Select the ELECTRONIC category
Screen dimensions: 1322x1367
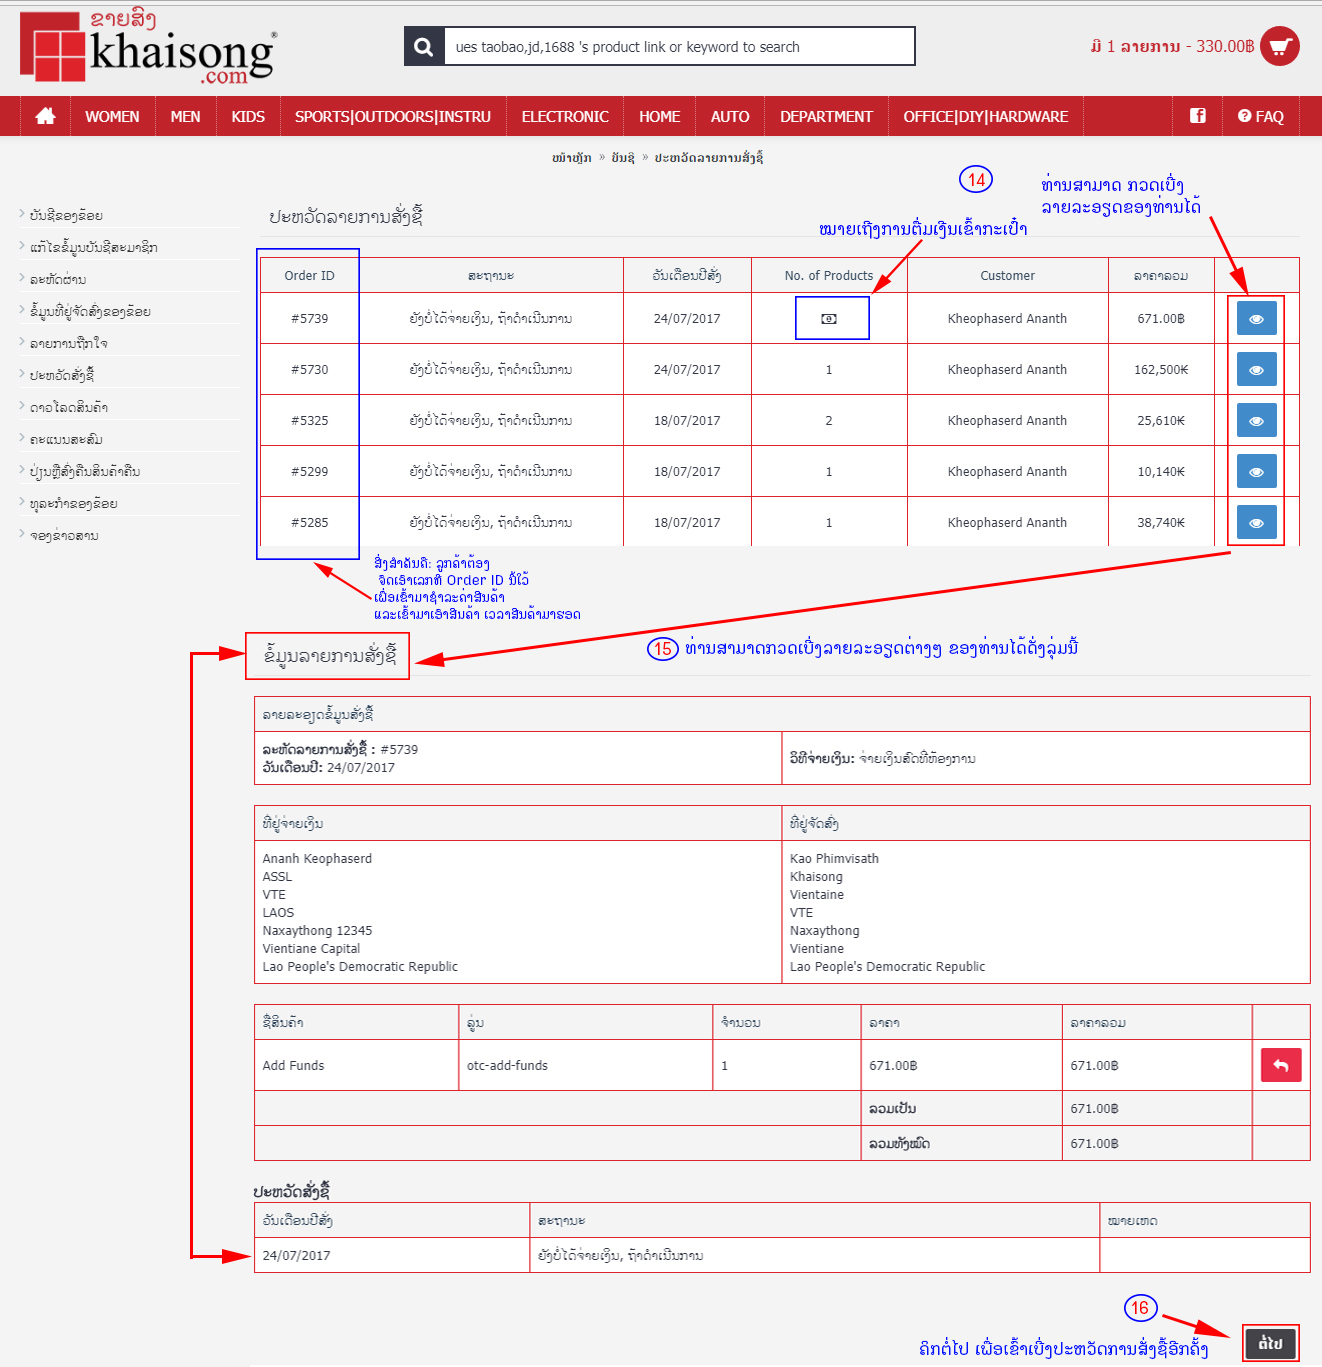(x=565, y=116)
